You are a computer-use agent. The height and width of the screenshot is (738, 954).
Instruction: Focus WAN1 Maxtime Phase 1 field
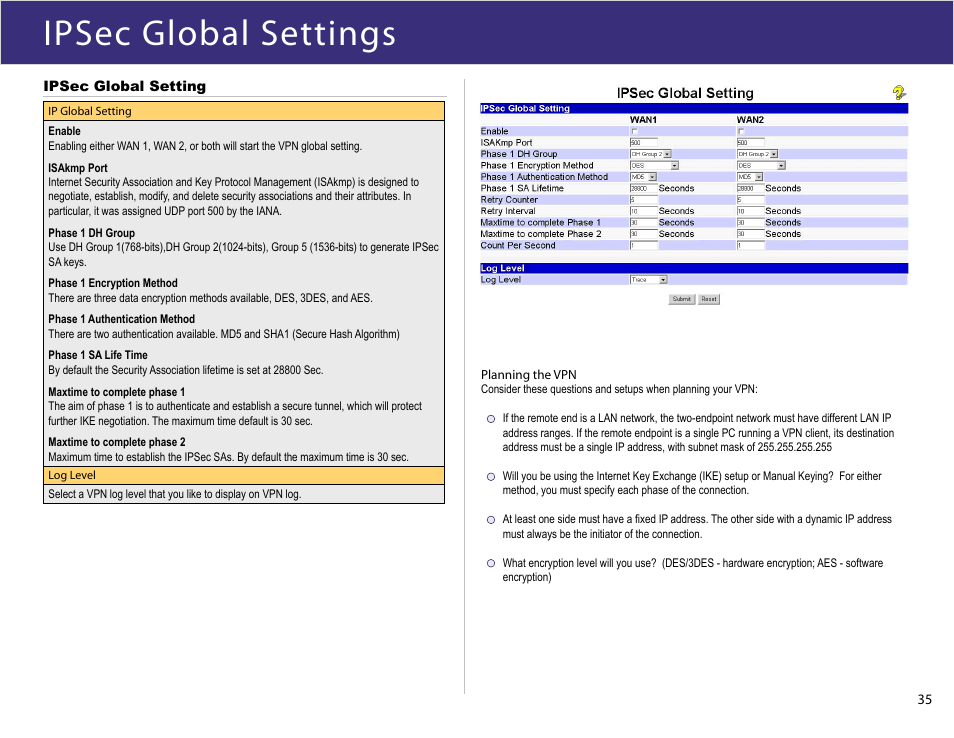click(644, 223)
